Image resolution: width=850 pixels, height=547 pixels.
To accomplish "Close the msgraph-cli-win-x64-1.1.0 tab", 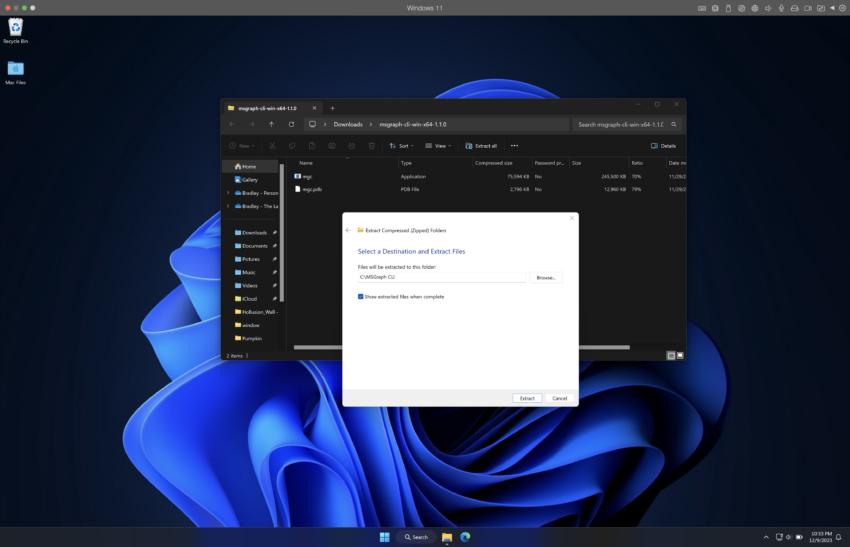I will tap(314, 108).
